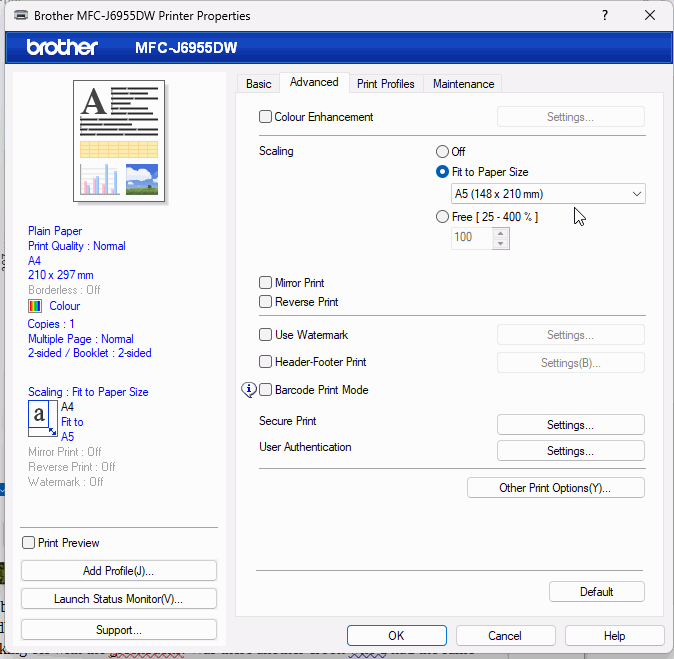Viewport: 674px width, 659px height.
Task: Enable the Colour Enhancement checkbox
Action: coord(266,117)
